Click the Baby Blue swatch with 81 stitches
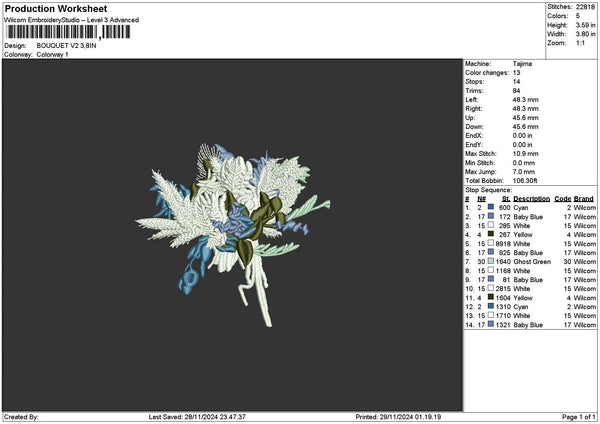600x424 pixels. 491,279
